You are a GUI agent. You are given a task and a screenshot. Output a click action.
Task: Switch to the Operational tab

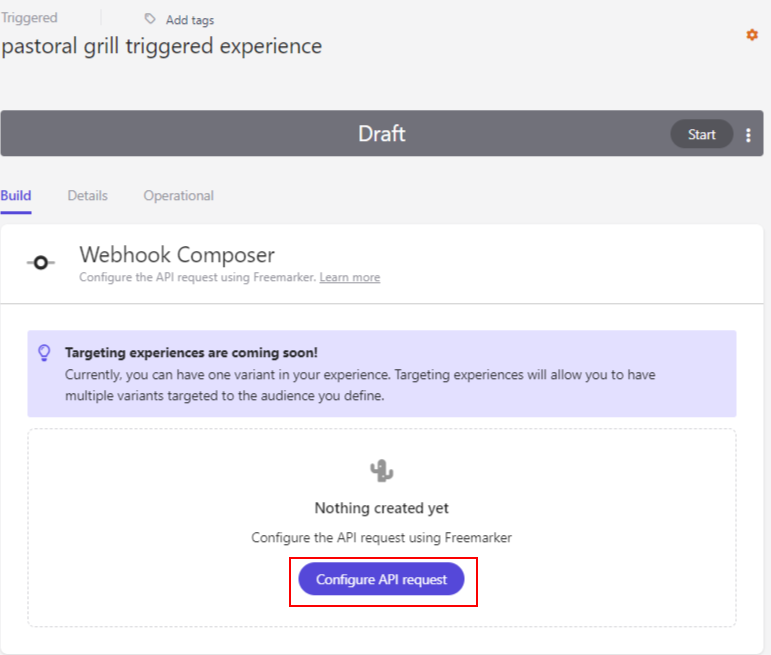(x=178, y=196)
